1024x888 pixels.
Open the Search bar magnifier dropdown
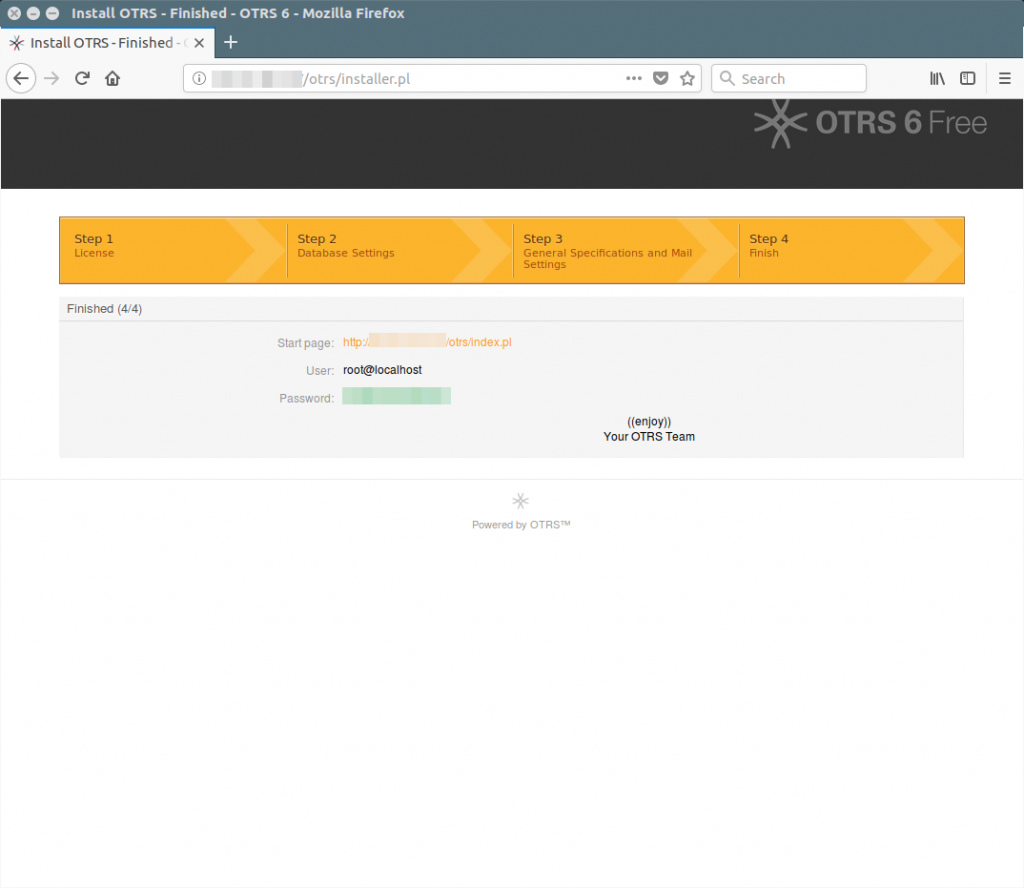tap(727, 78)
